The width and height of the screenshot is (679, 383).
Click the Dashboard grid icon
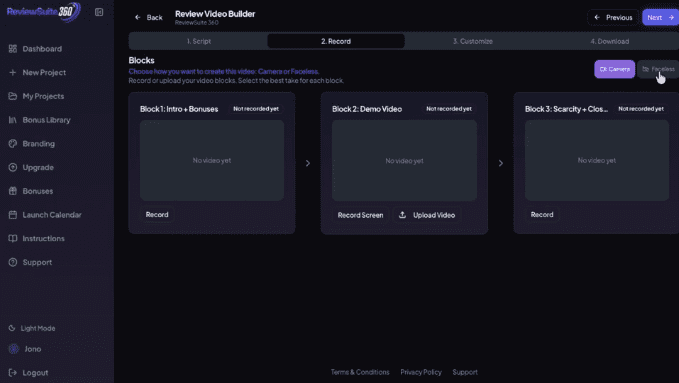13,49
